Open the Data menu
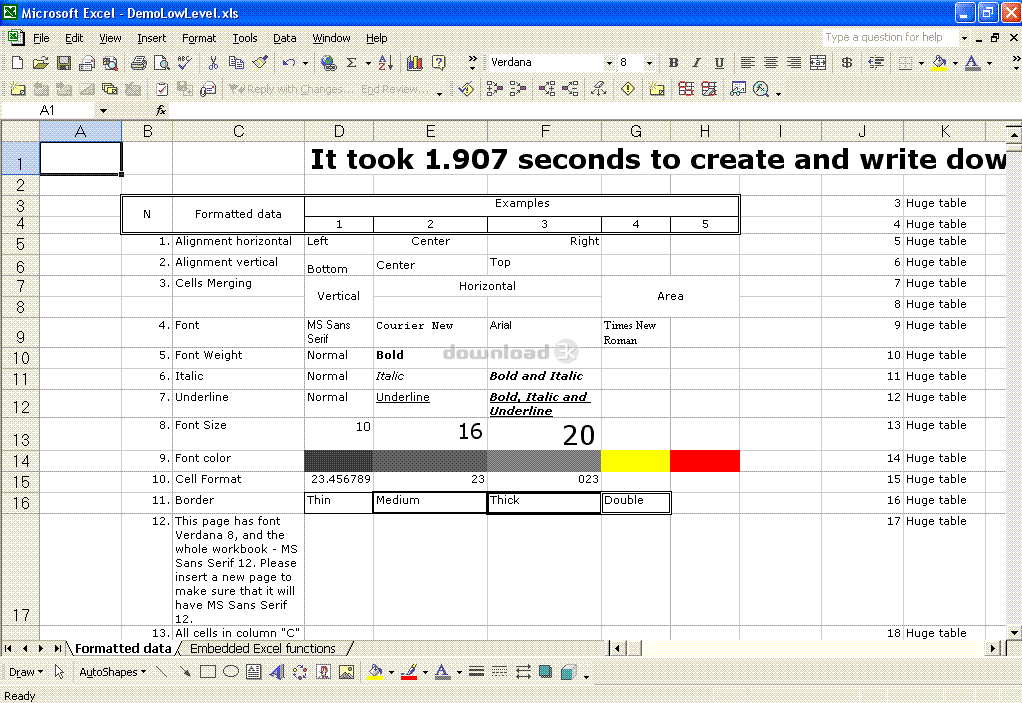The image size is (1022, 703). pyautogui.click(x=284, y=38)
